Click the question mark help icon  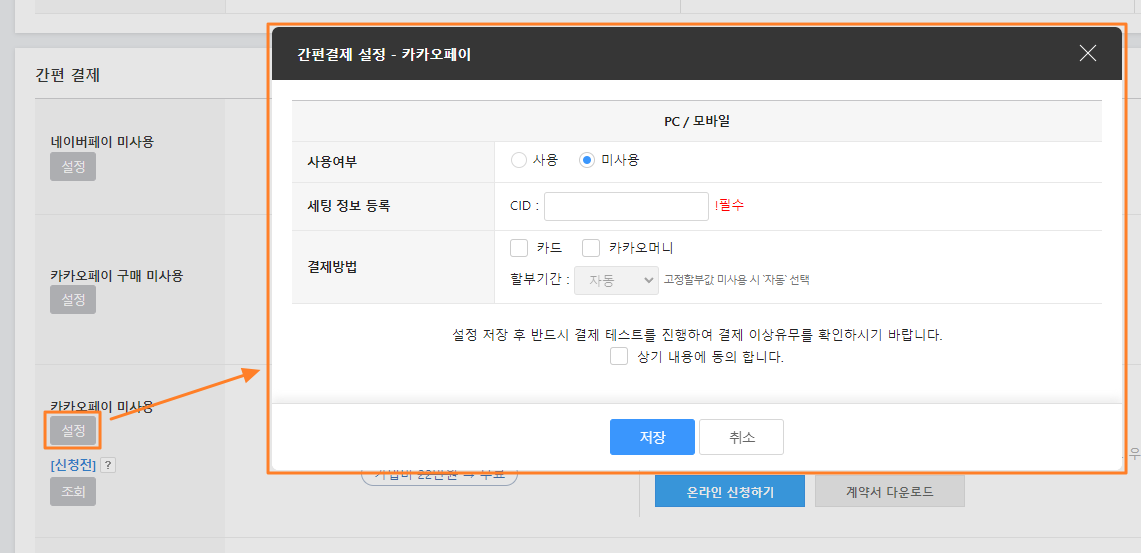click(x=108, y=466)
